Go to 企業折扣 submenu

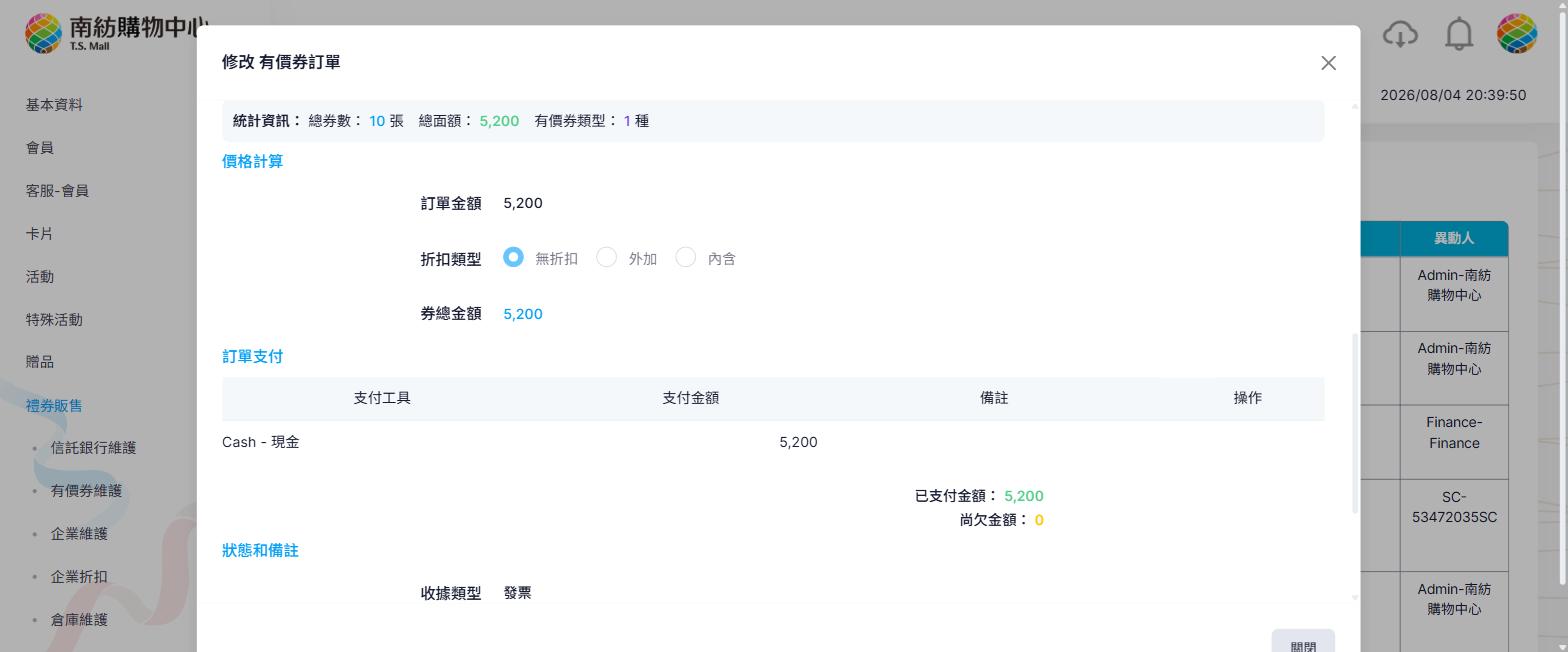[x=79, y=577]
